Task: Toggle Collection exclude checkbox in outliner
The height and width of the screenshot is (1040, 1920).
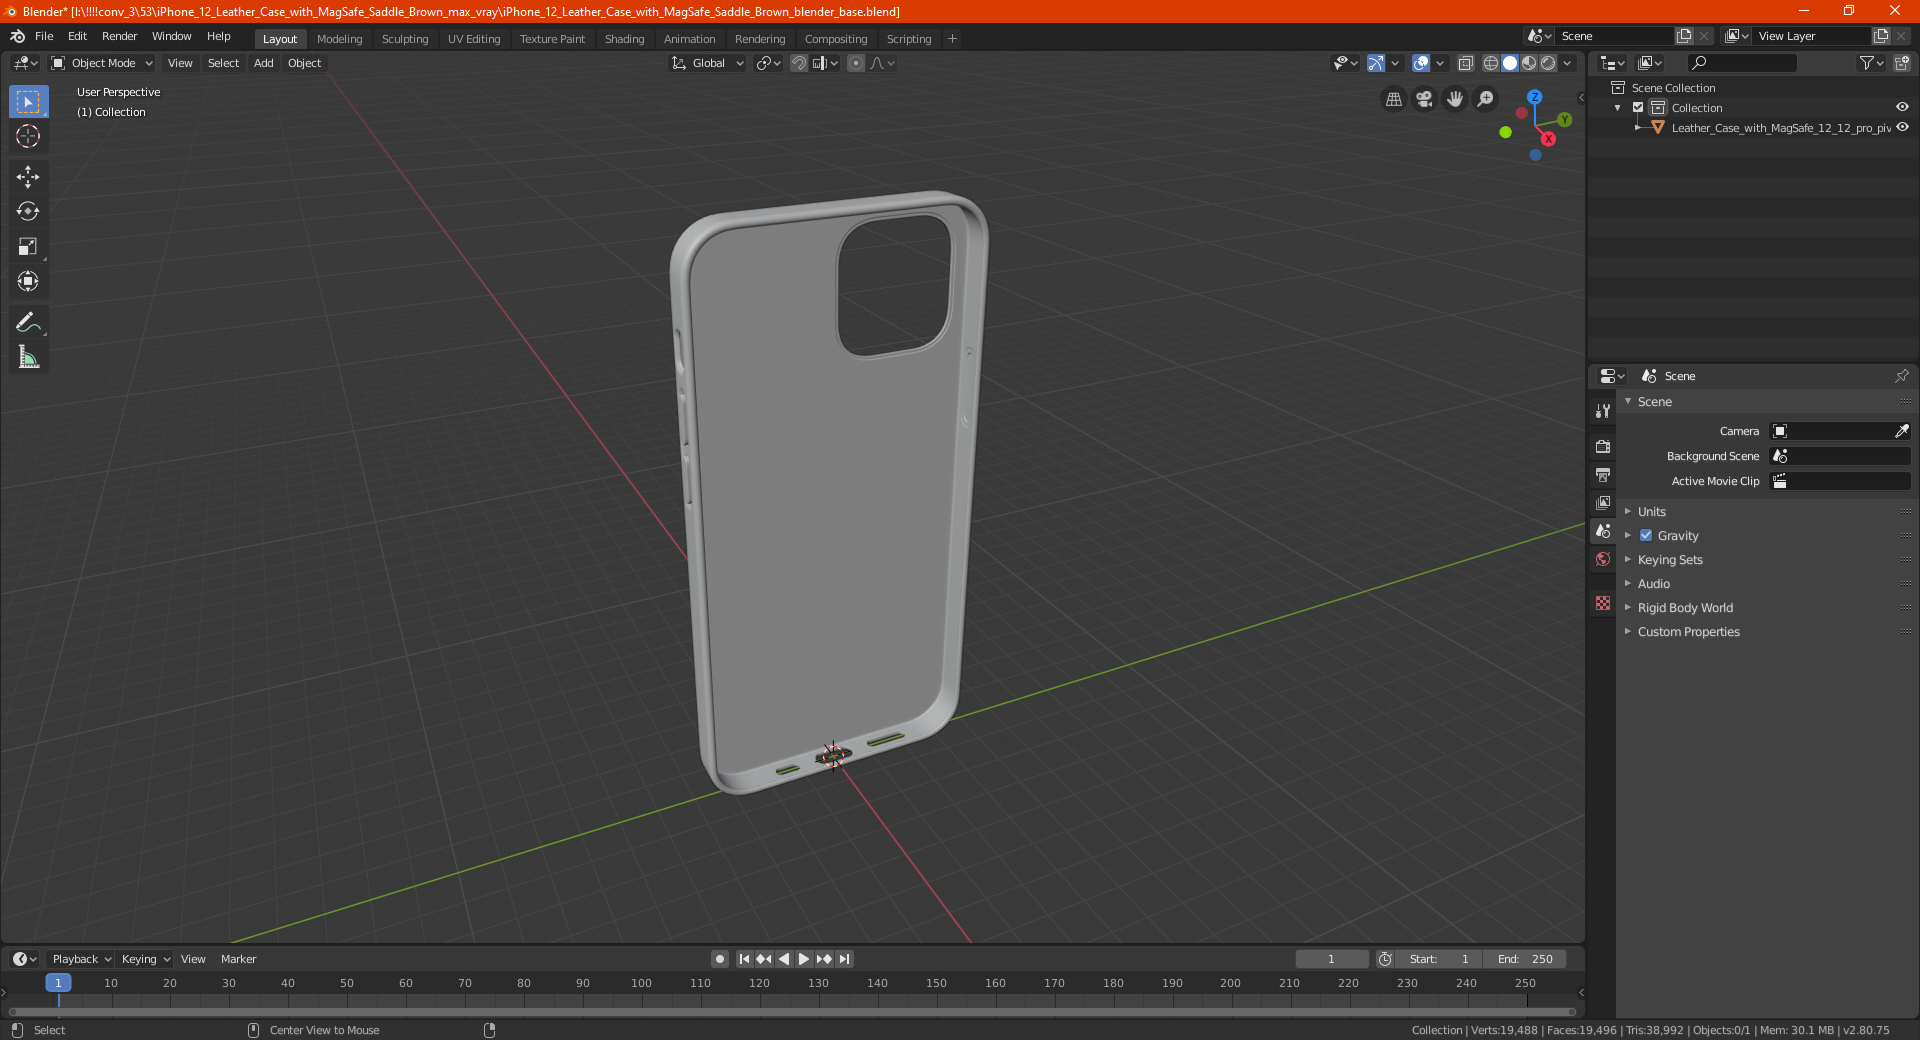Action: [1638, 107]
